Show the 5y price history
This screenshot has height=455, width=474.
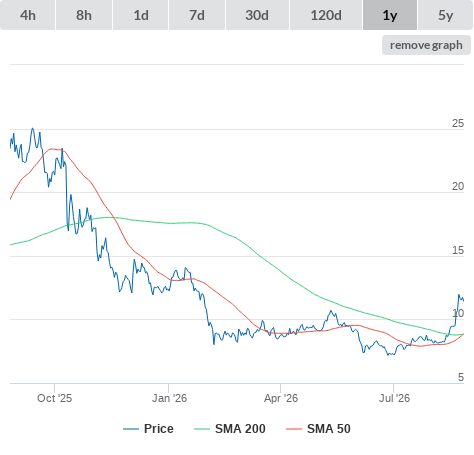coord(445,15)
